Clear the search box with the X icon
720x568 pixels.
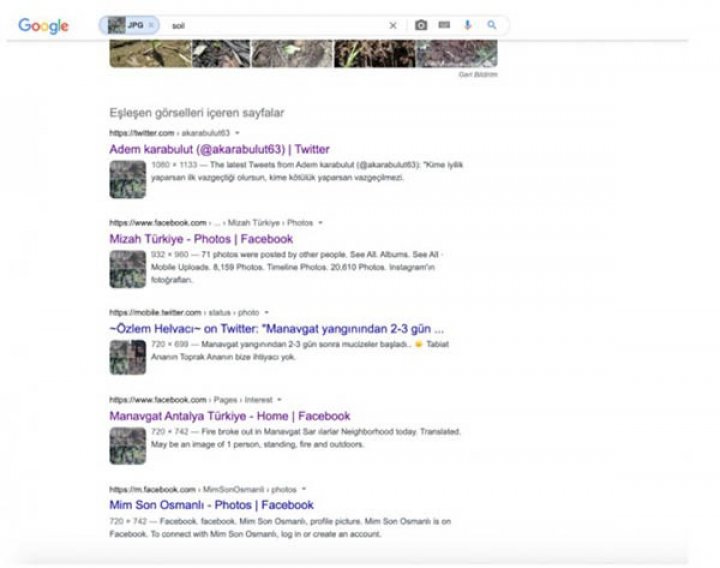[393, 26]
